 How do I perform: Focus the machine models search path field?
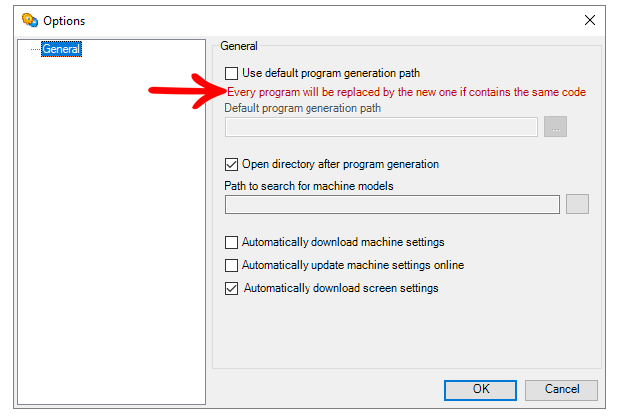tap(392, 204)
